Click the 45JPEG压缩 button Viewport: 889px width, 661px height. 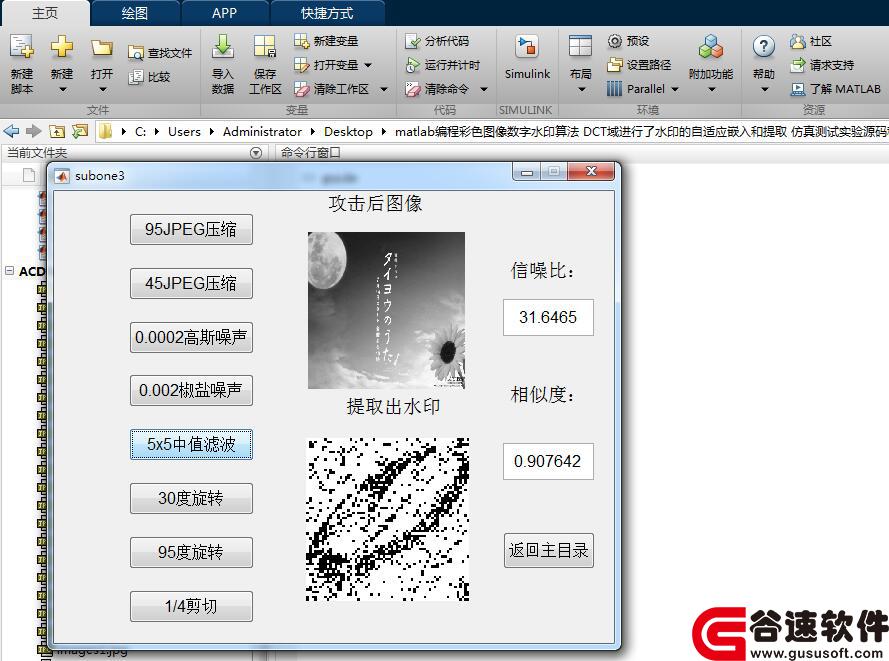click(x=191, y=283)
